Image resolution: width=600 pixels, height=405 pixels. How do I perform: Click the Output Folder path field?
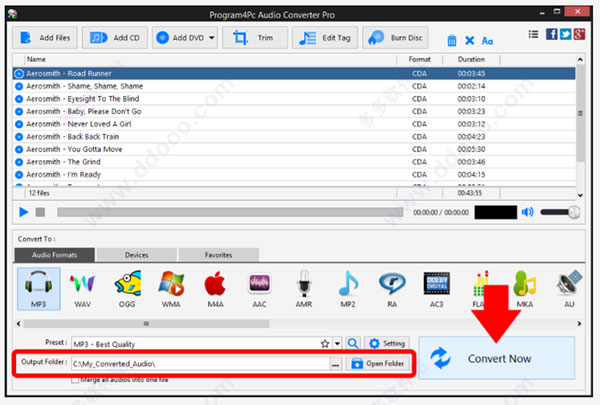[x=201, y=364]
